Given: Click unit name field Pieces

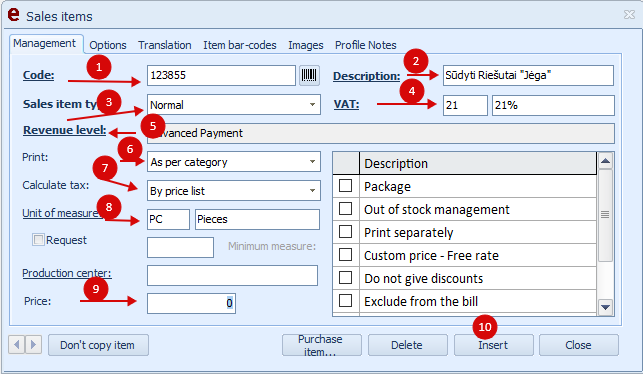Looking at the screenshot, I should click(x=257, y=219).
